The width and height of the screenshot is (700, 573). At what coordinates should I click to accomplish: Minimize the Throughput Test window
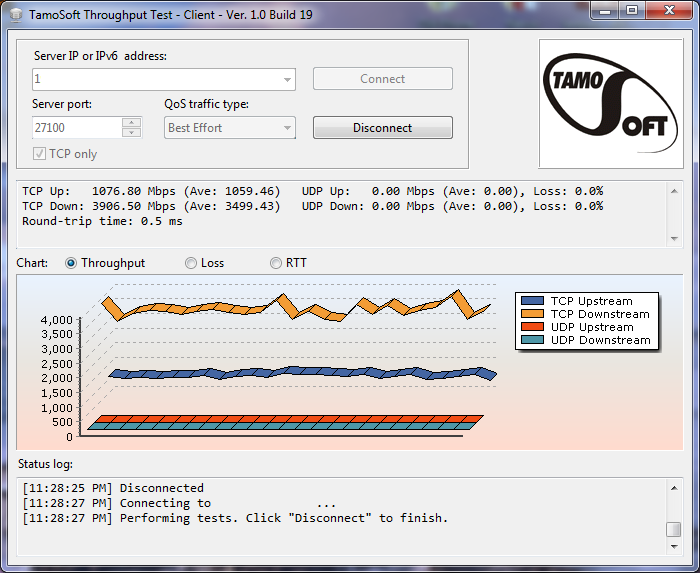(x=605, y=11)
